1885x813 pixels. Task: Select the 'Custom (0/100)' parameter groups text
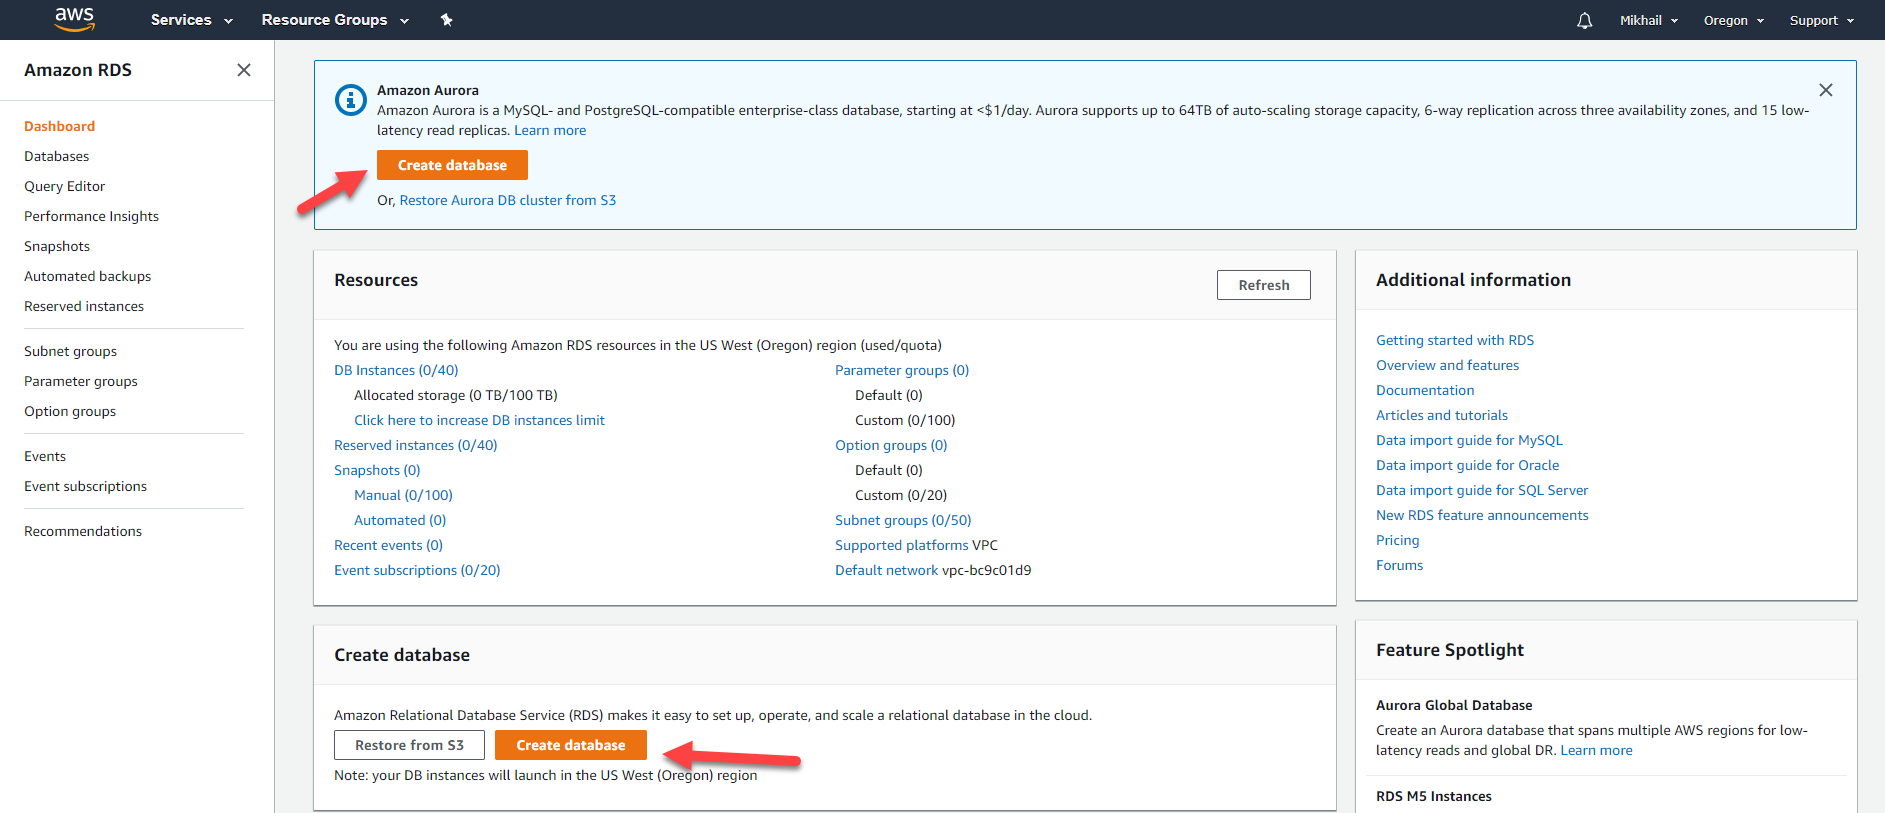(x=905, y=420)
